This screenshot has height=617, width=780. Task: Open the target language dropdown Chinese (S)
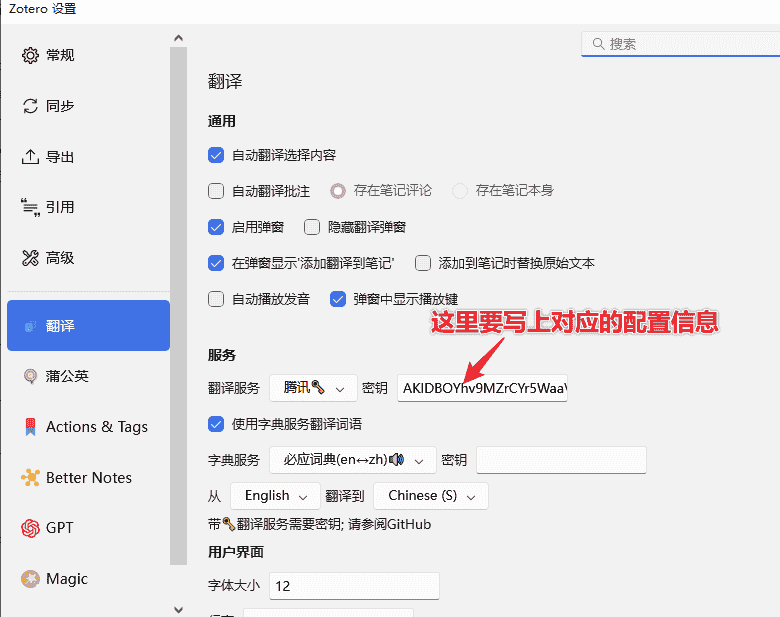coord(431,496)
